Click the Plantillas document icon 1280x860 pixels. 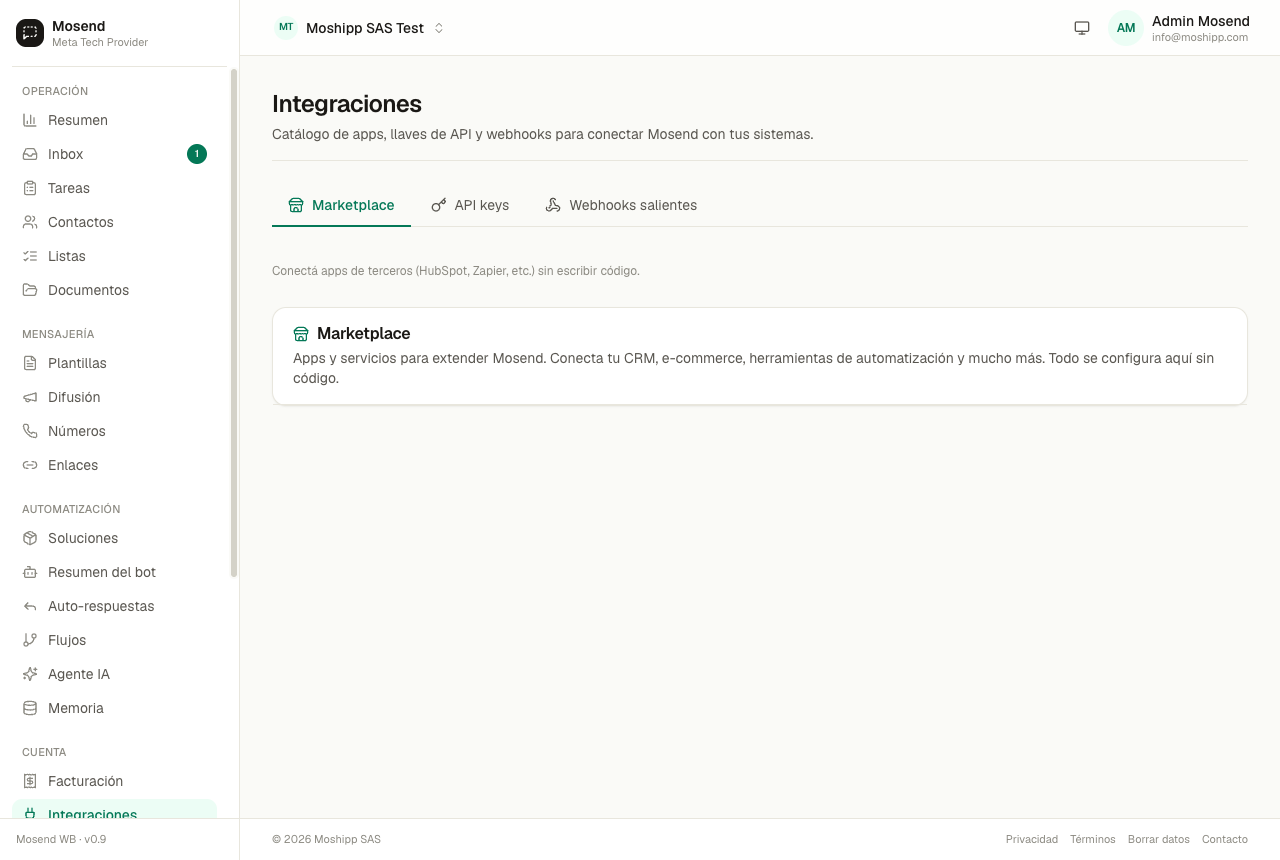(30, 363)
